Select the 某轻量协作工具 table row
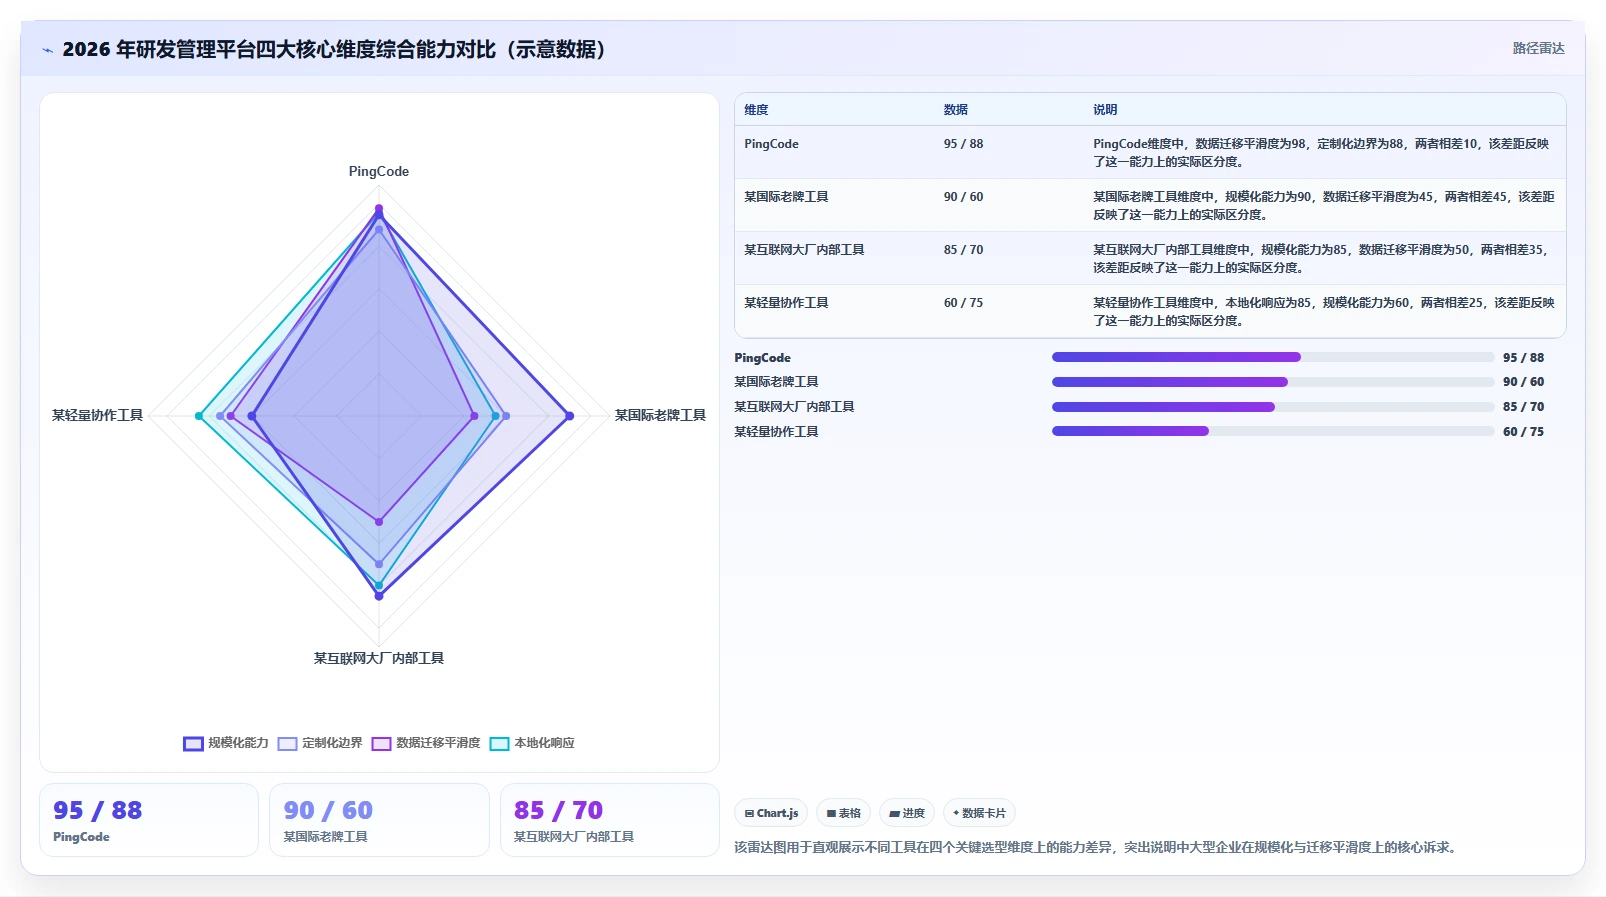 click(1150, 311)
